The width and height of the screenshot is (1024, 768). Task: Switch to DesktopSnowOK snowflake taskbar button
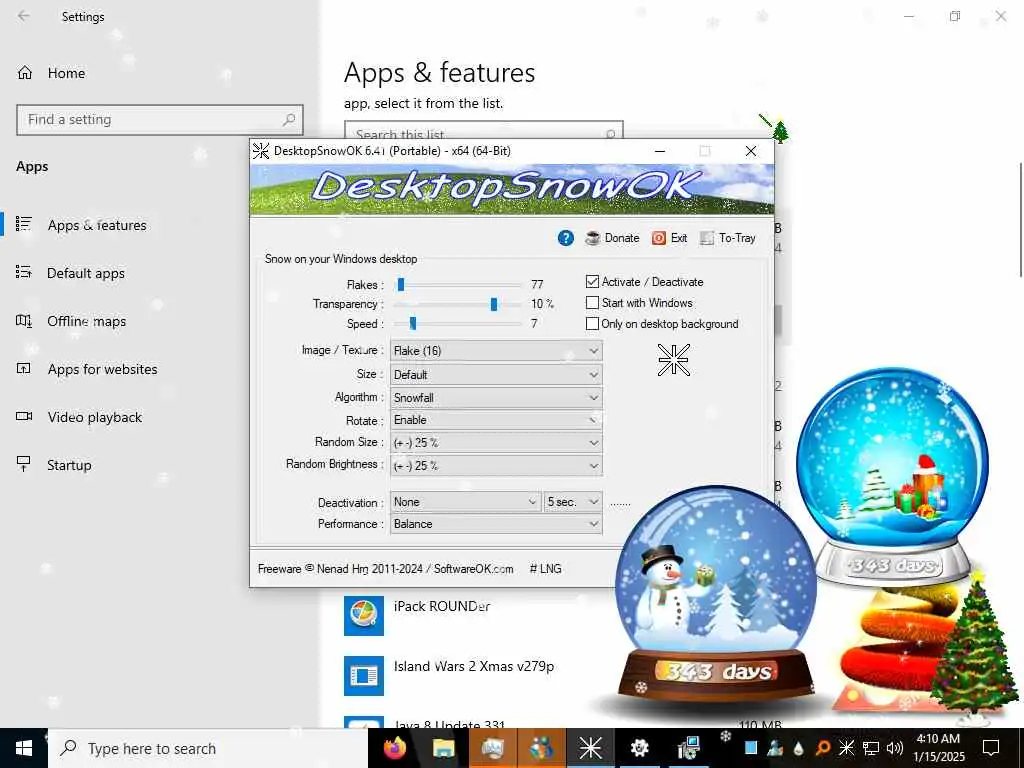(590, 748)
